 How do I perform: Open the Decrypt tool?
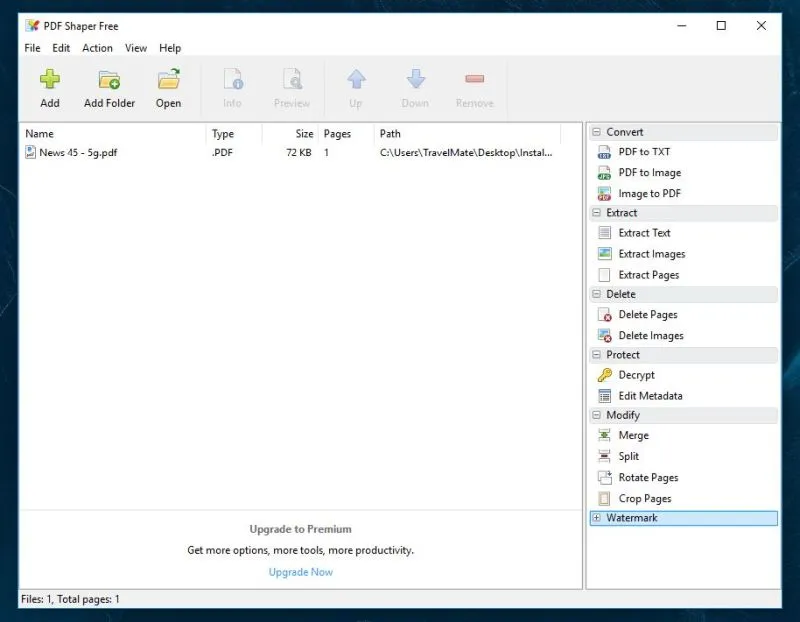pos(639,375)
